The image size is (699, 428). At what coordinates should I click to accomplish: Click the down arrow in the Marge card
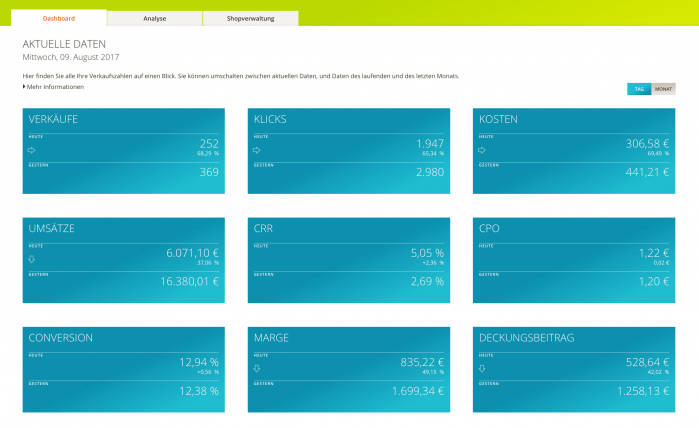pos(257,368)
